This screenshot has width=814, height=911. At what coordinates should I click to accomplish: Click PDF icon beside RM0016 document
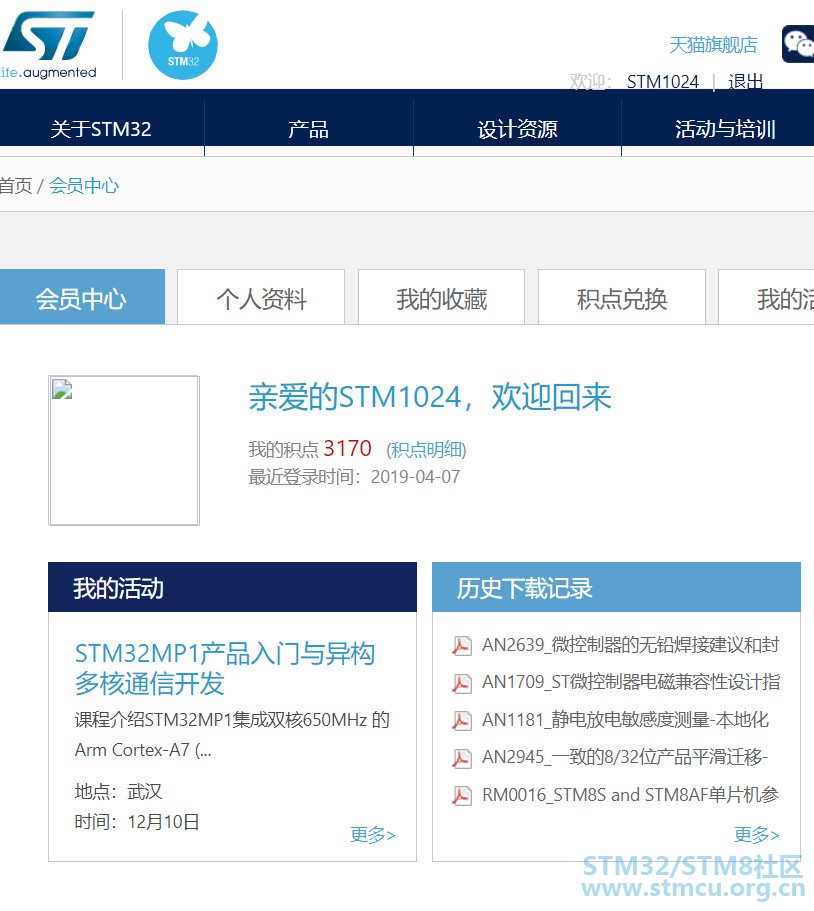click(462, 795)
